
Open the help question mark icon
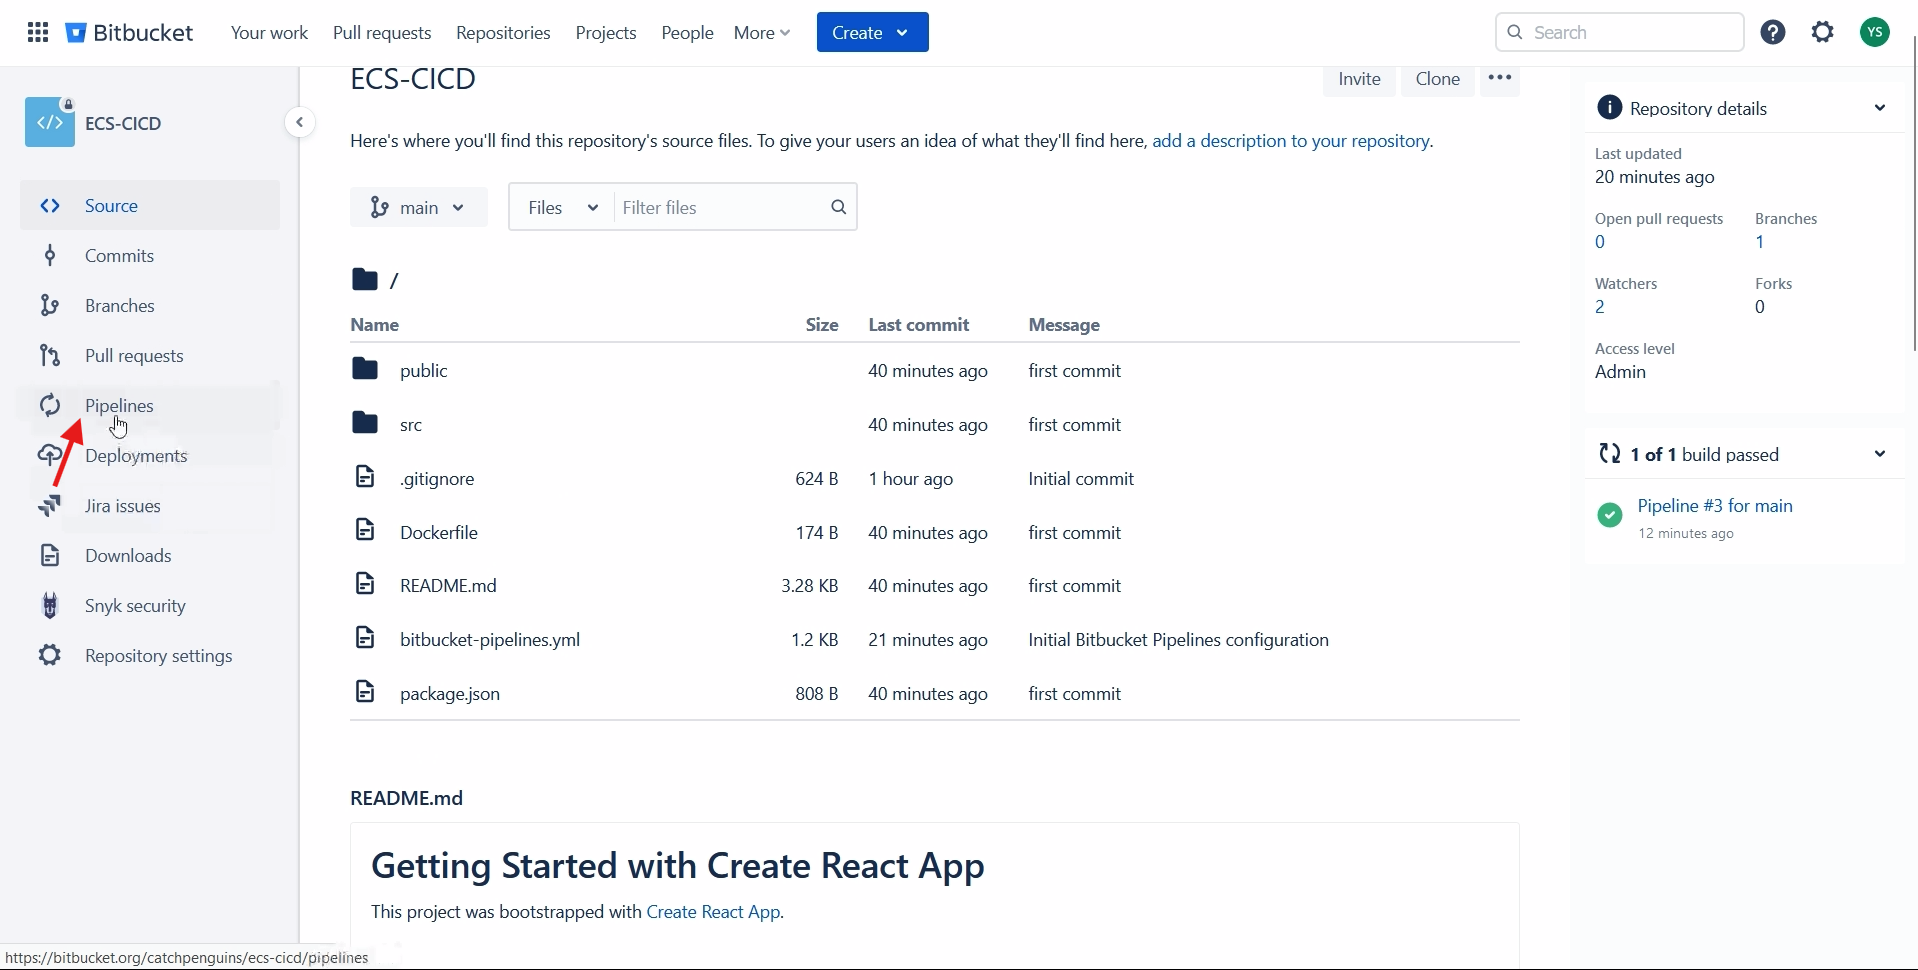pos(1773,32)
